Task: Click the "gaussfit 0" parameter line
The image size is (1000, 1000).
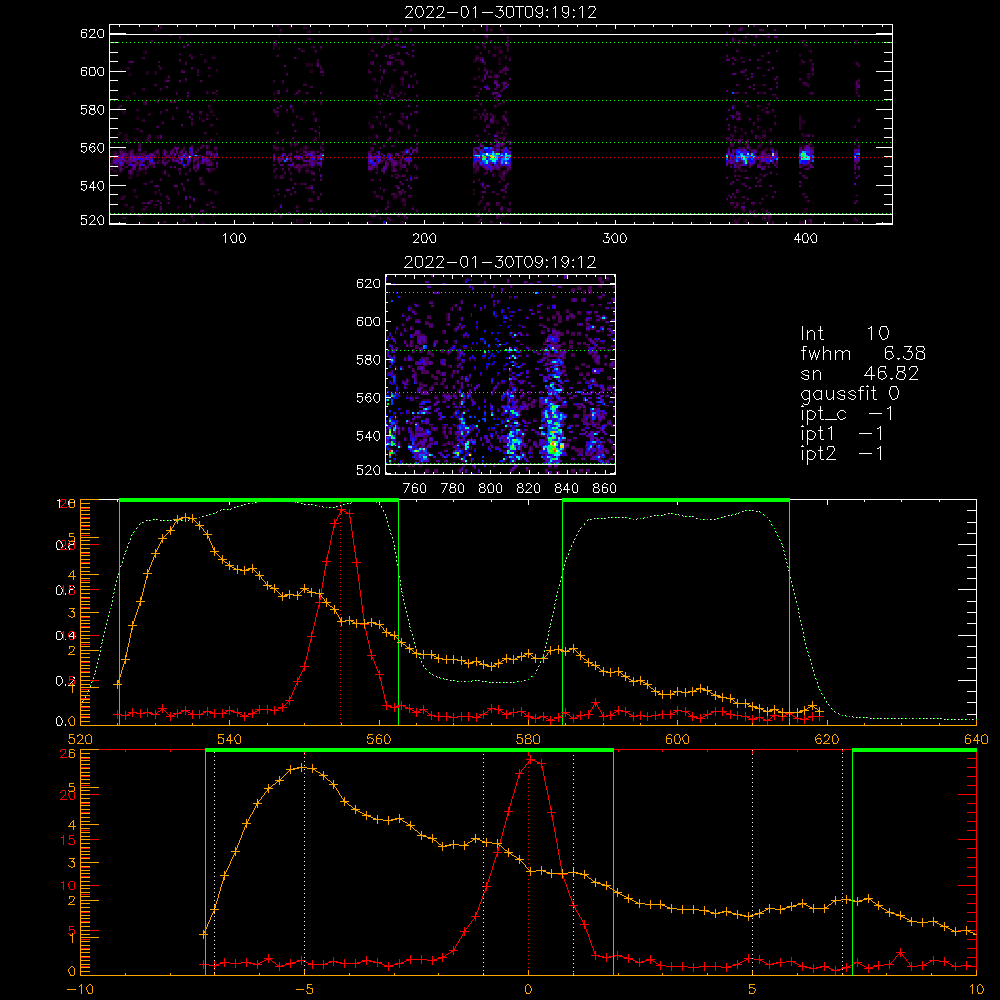Action: (849, 393)
